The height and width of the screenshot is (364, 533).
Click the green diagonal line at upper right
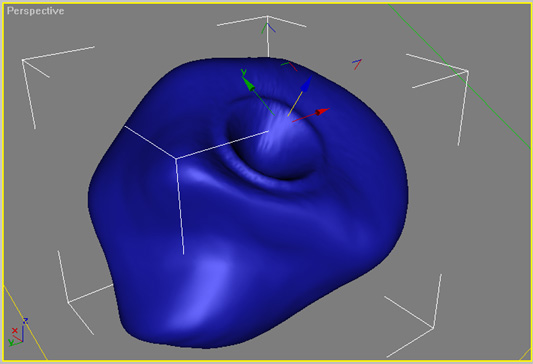[459, 75]
